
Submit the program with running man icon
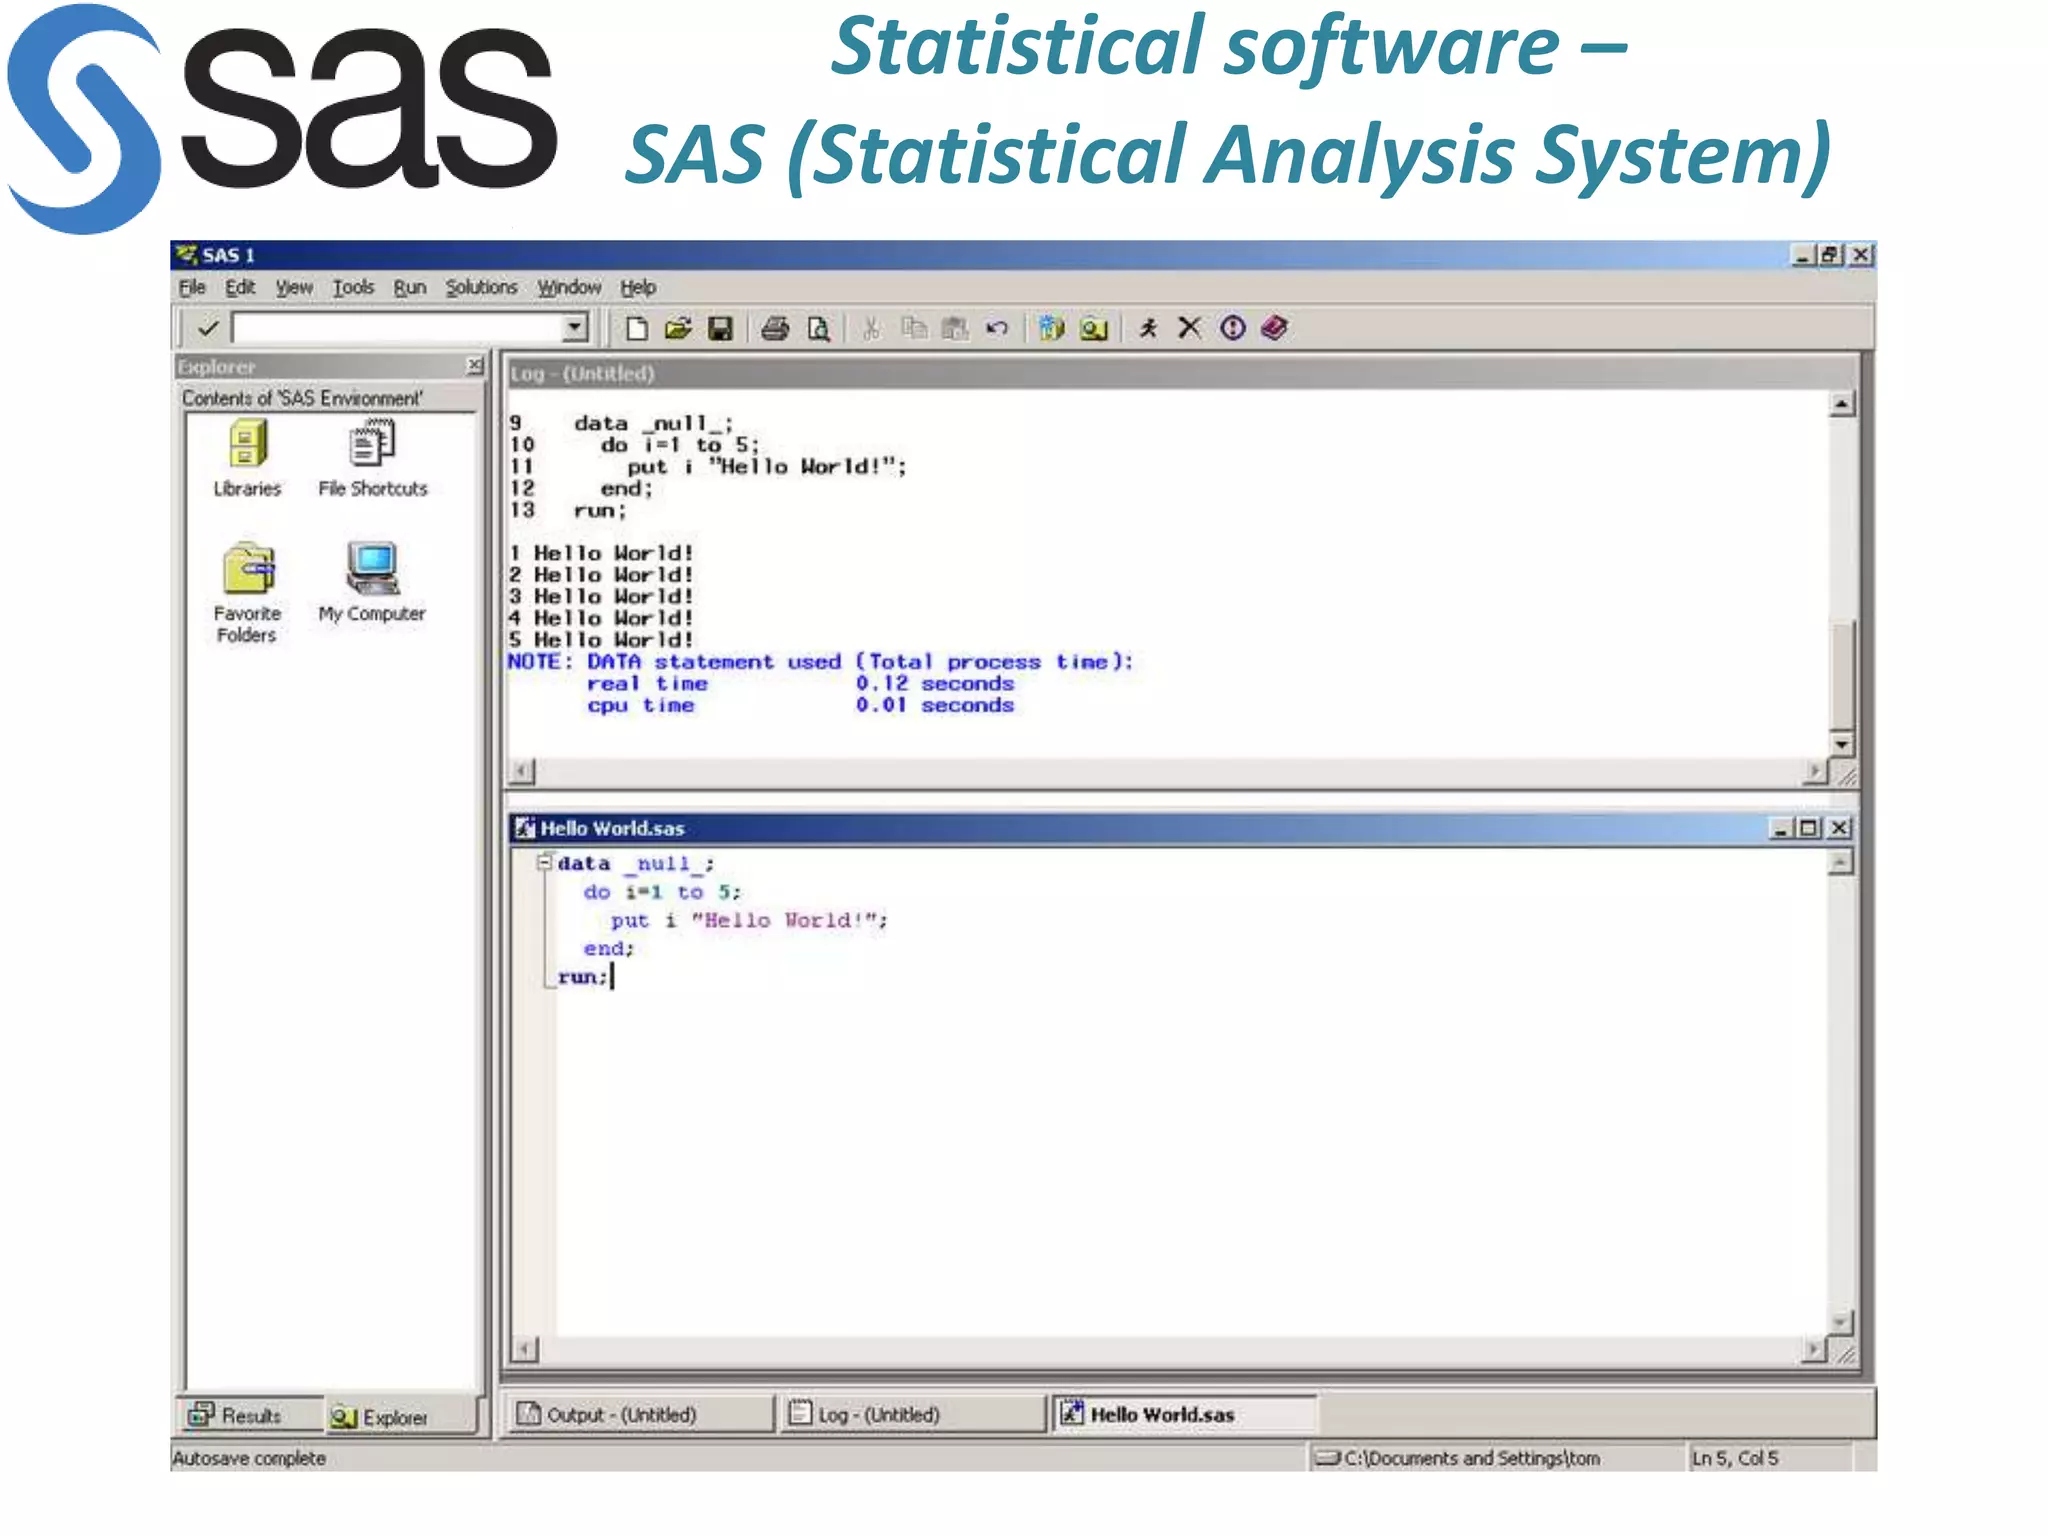point(1148,328)
